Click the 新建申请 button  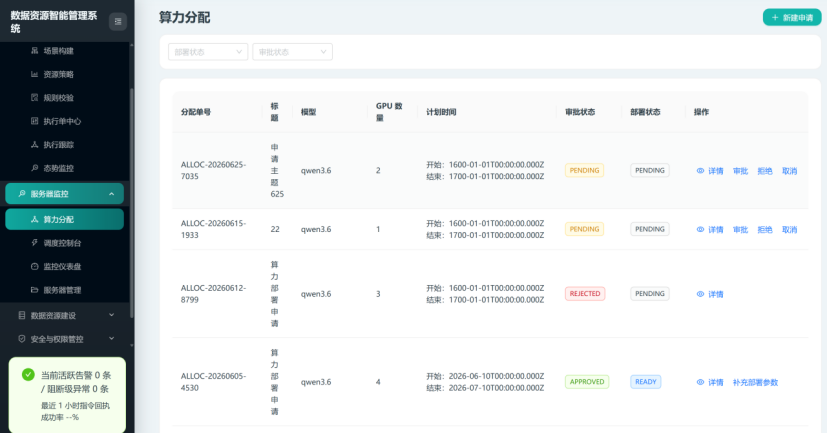pos(792,17)
